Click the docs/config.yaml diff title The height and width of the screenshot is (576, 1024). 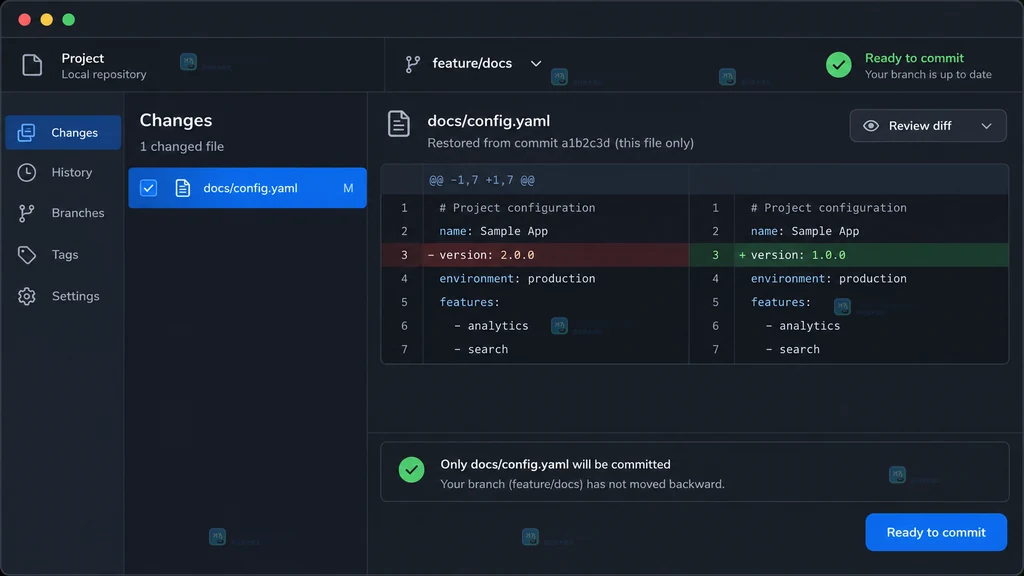[488, 121]
